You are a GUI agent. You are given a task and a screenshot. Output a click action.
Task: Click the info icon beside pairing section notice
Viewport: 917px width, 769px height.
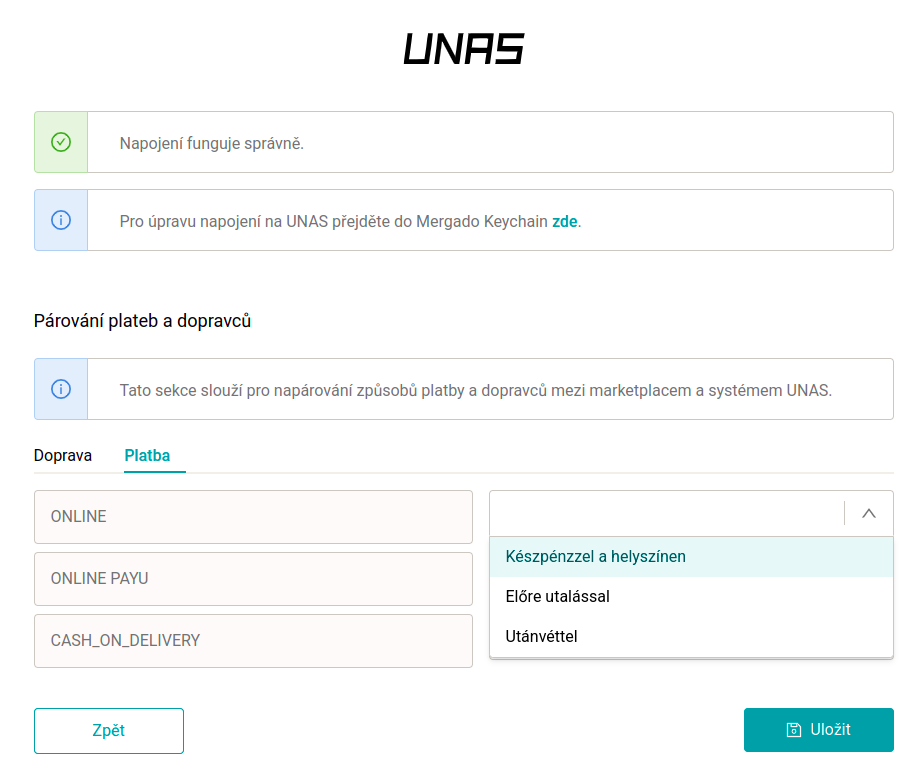pos(61,389)
